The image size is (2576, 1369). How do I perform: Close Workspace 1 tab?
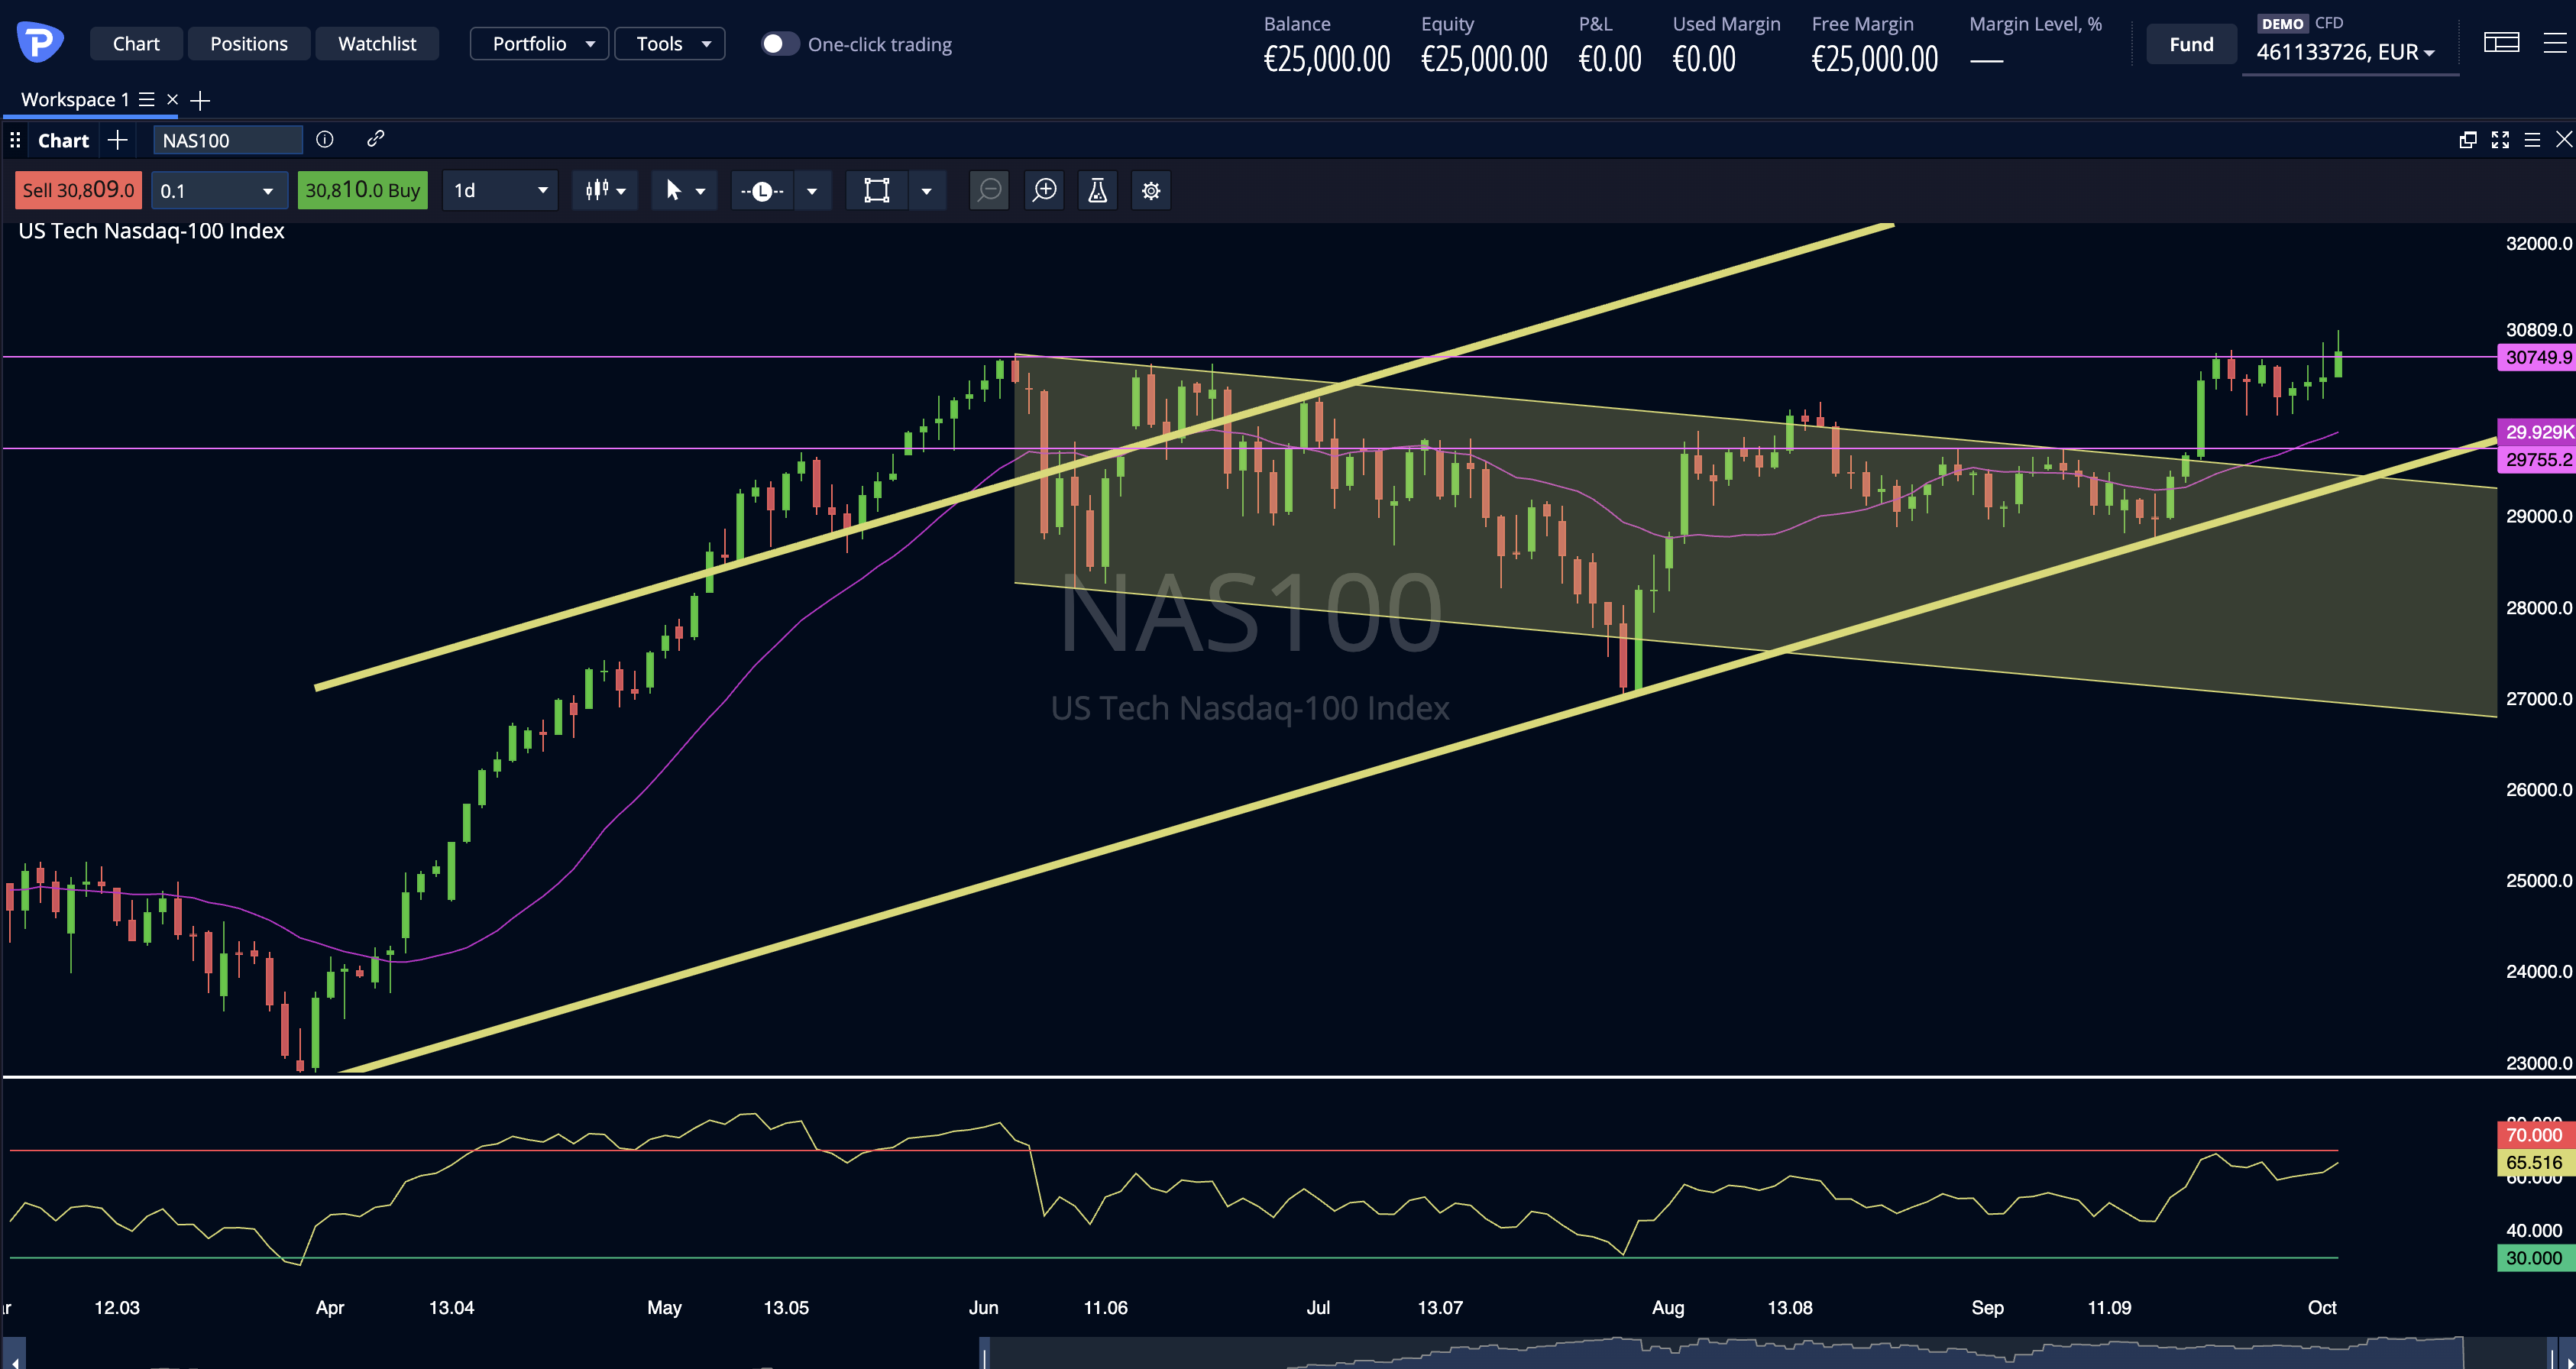pyautogui.click(x=172, y=100)
